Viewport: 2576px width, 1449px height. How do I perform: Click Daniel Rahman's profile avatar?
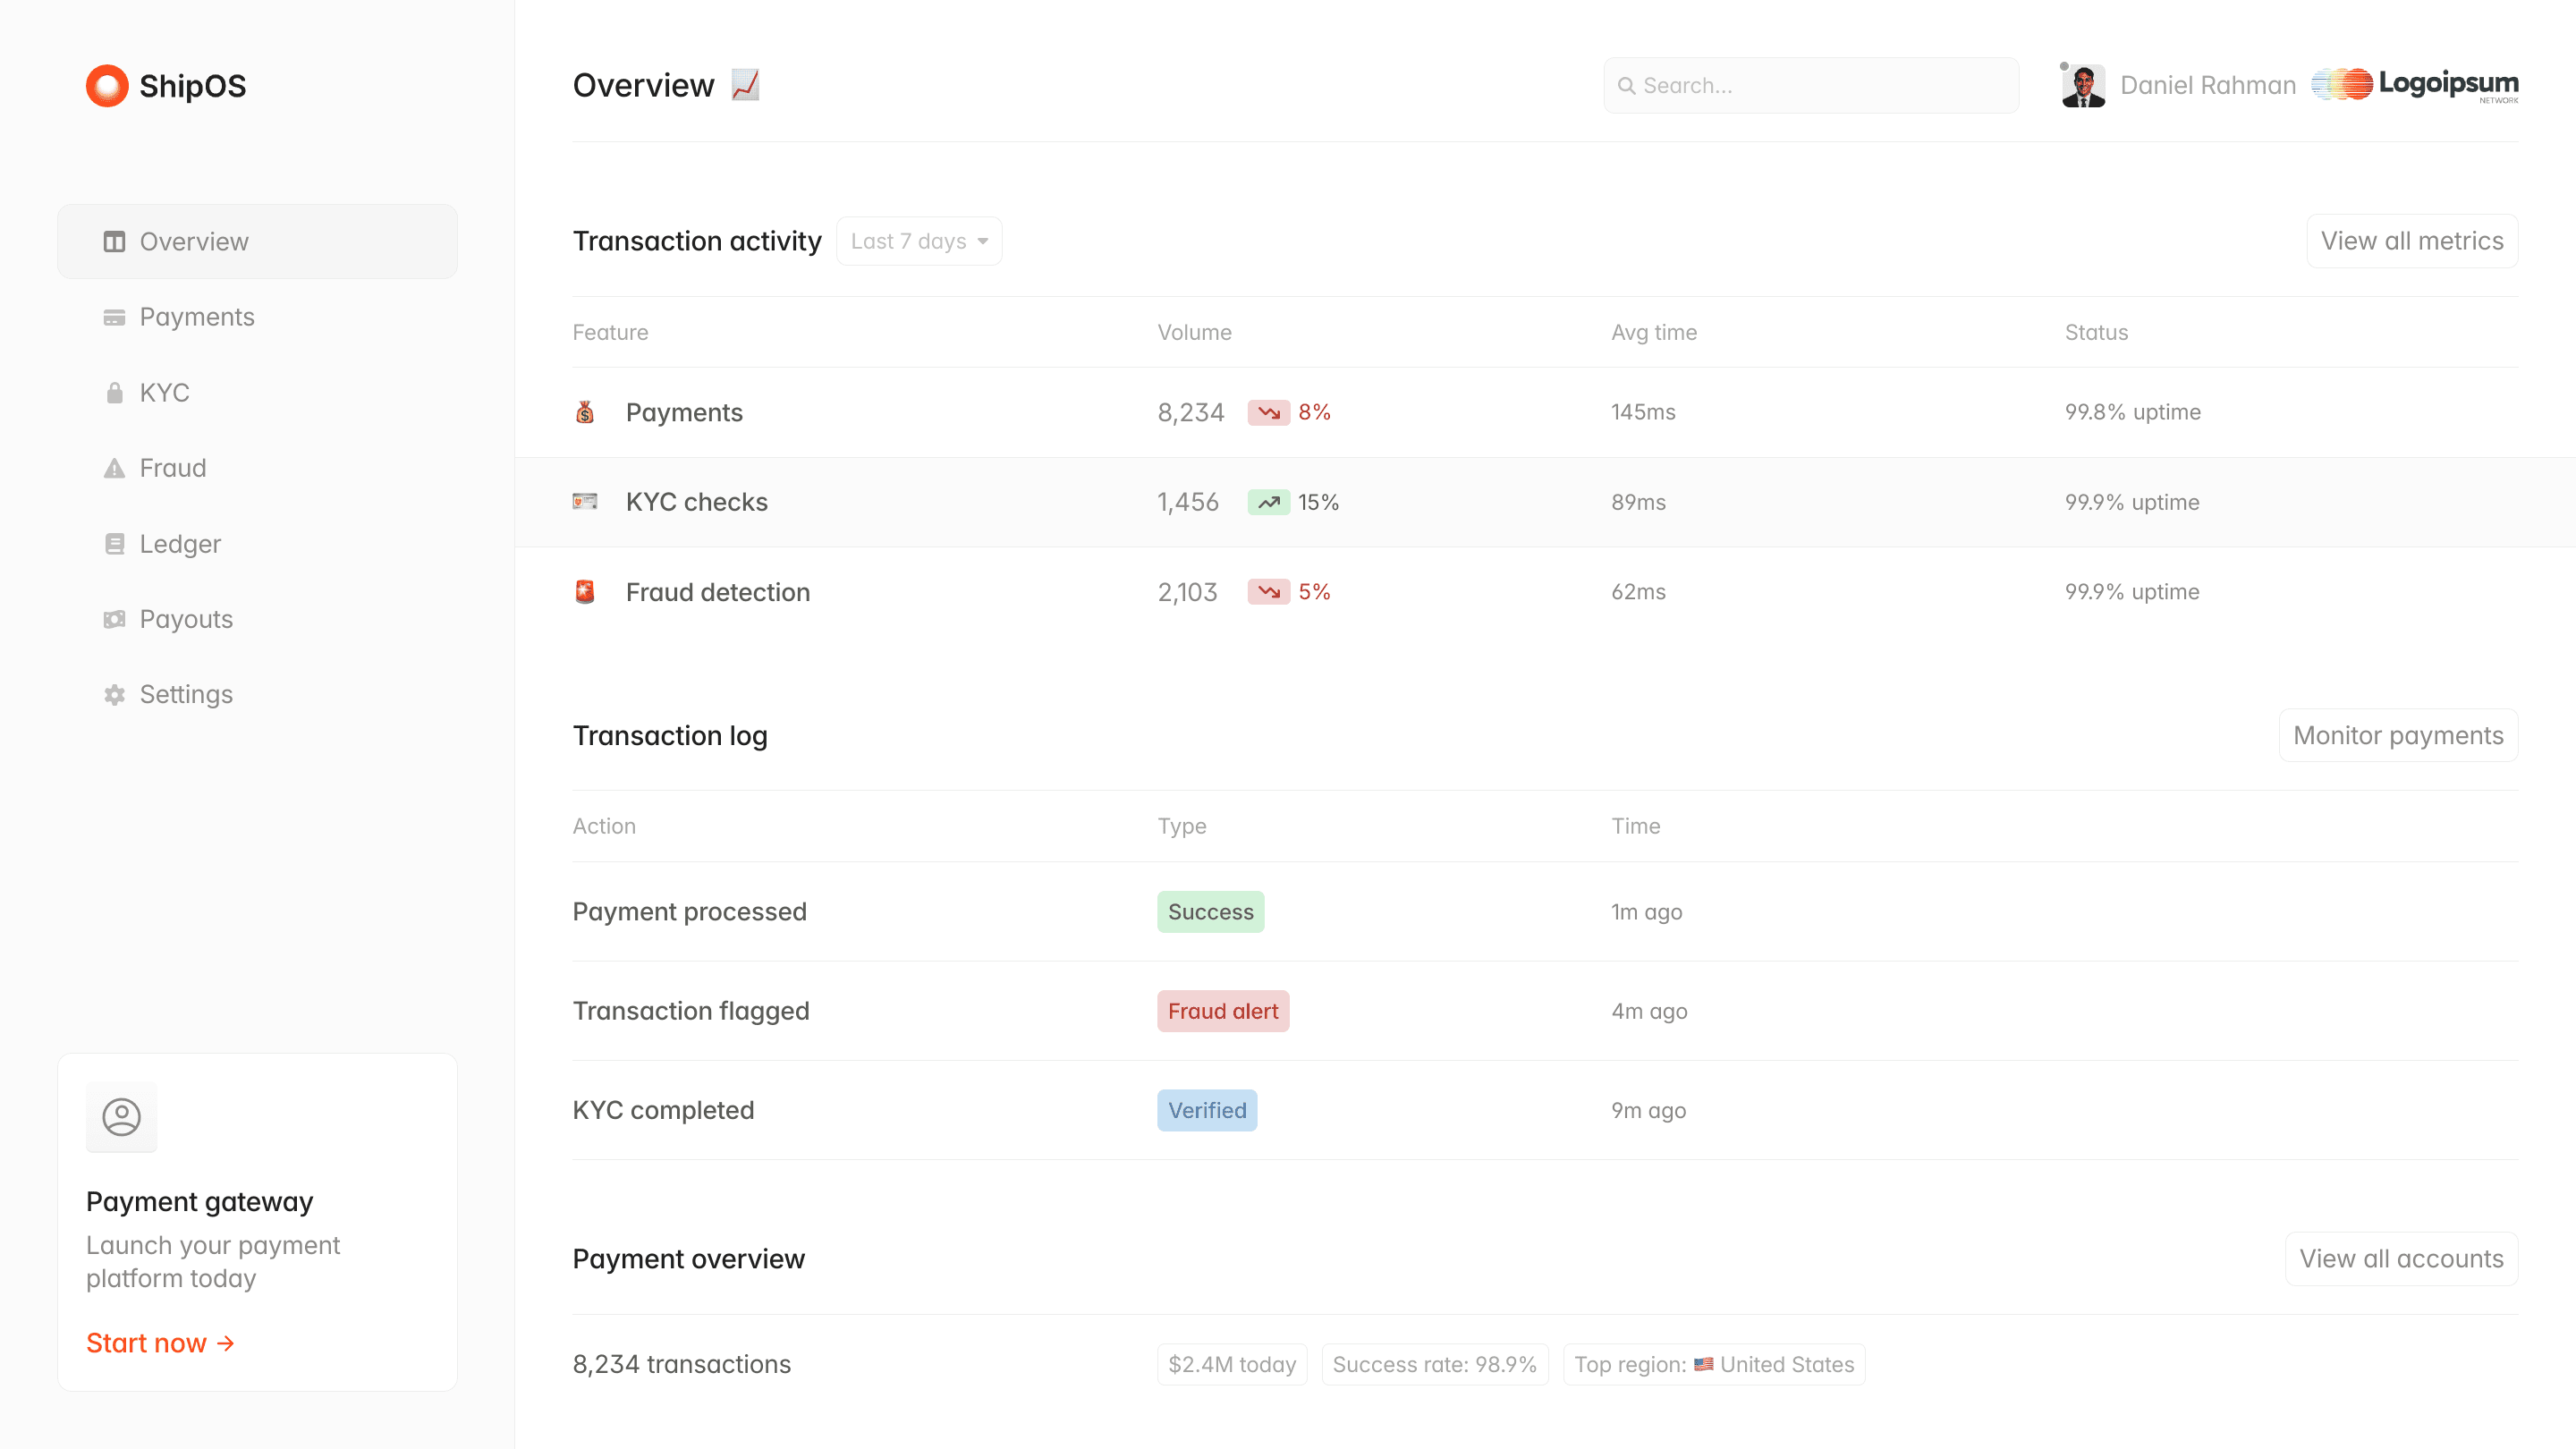coord(2083,85)
